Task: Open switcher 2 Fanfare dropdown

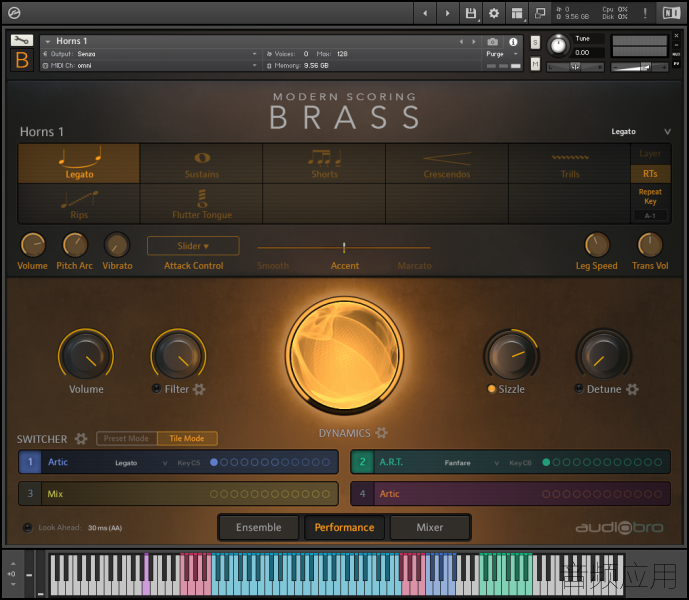Action: point(472,463)
